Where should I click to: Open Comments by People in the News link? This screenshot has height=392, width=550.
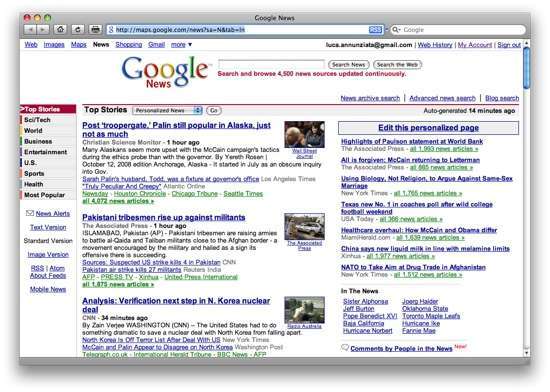click(x=401, y=349)
